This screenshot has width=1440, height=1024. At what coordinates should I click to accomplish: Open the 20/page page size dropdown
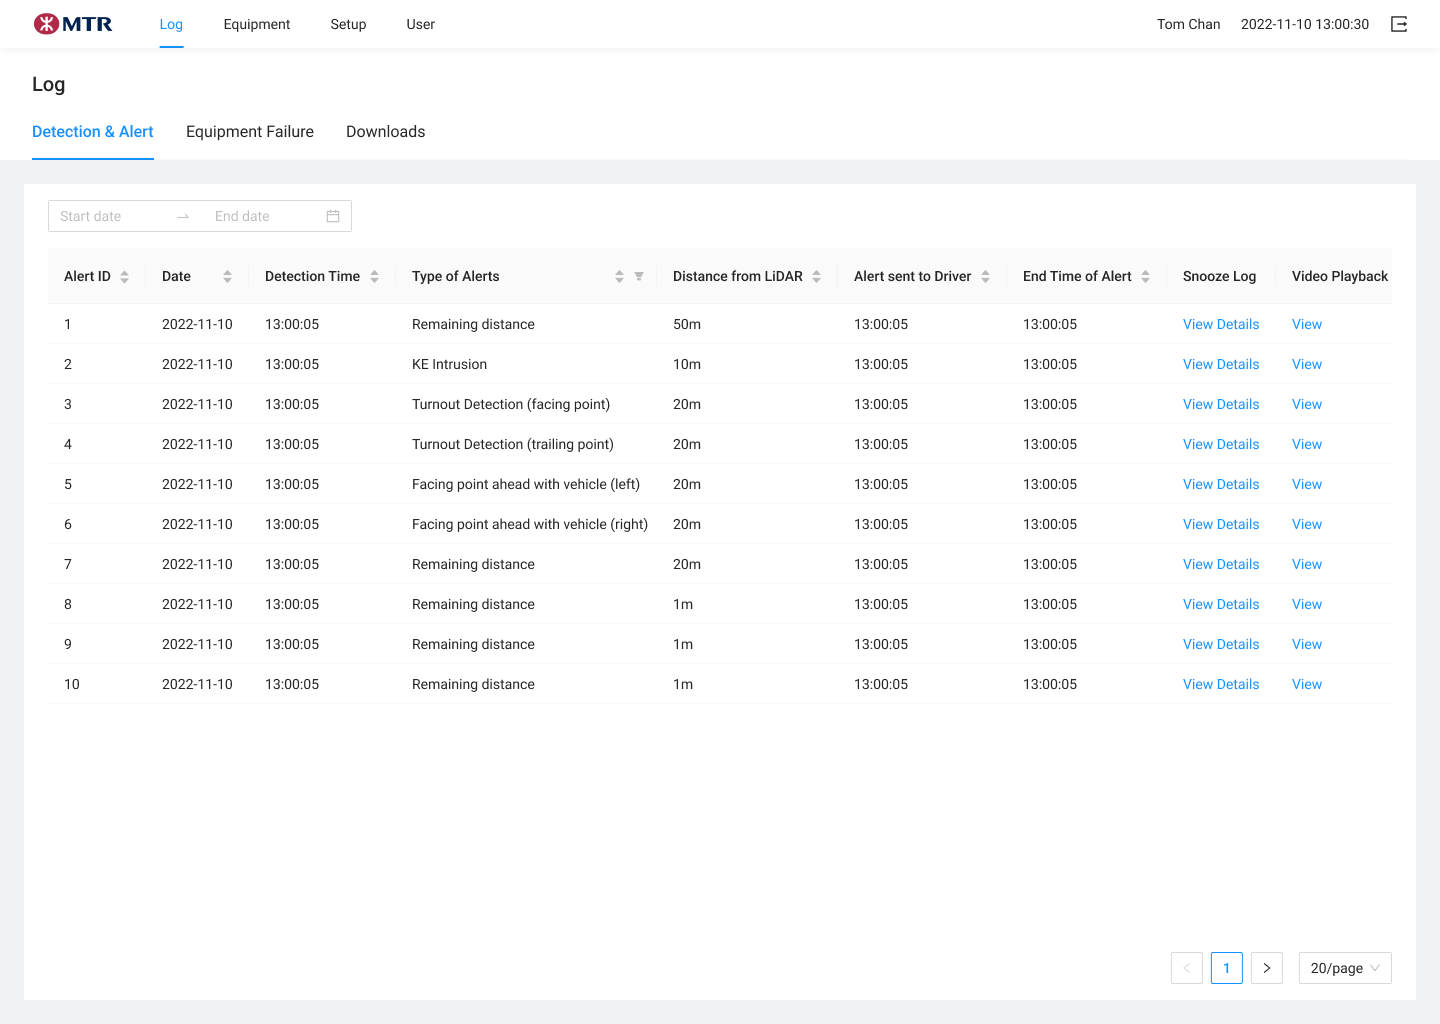coord(1344,968)
